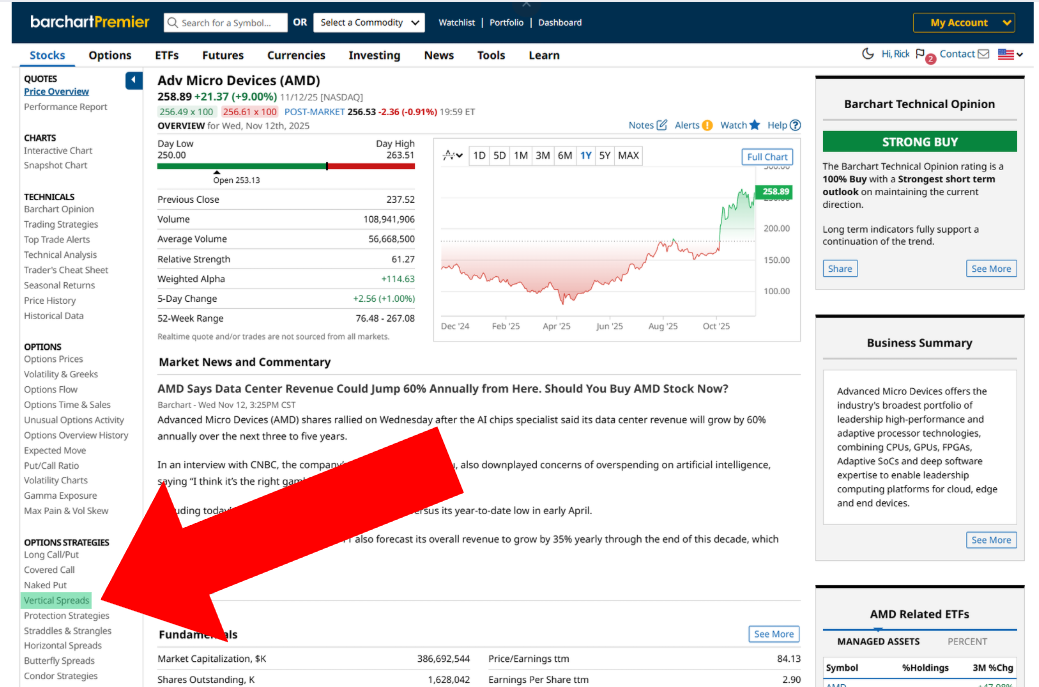Select the 1D chart period
Screen dimensions: 1039x687
point(479,156)
